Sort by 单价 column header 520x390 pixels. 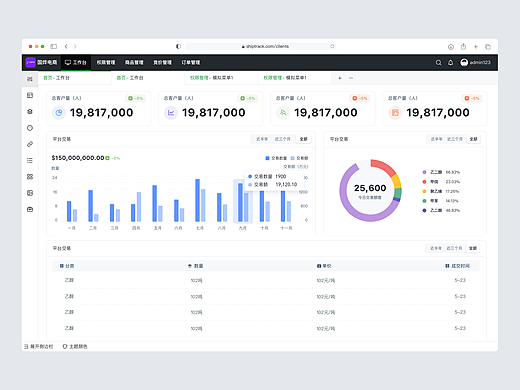click(x=324, y=266)
